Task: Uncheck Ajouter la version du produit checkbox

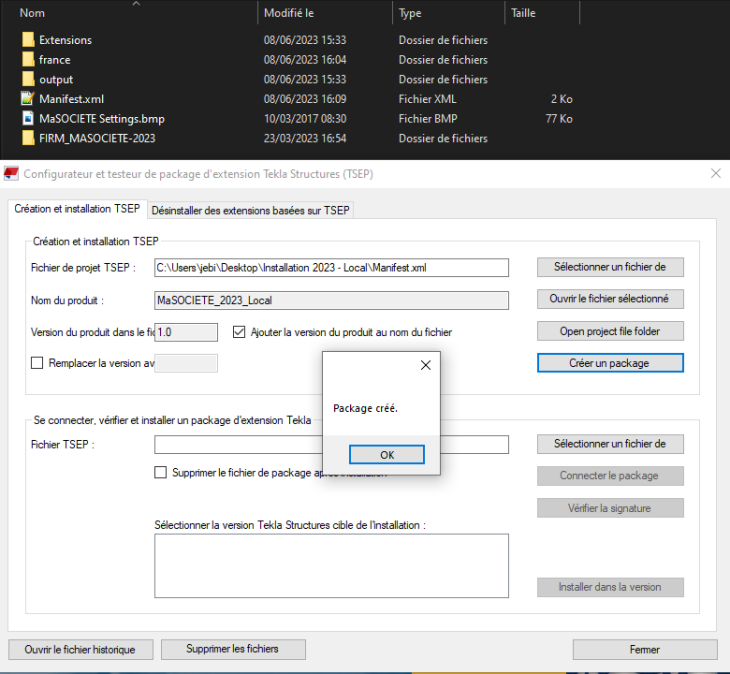Action: (x=239, y=332)
